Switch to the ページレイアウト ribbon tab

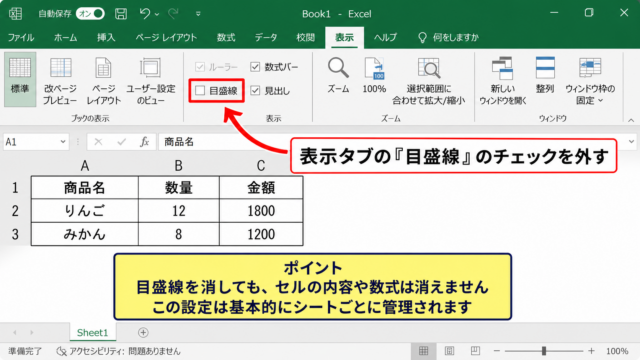click(x=166, y=38)
